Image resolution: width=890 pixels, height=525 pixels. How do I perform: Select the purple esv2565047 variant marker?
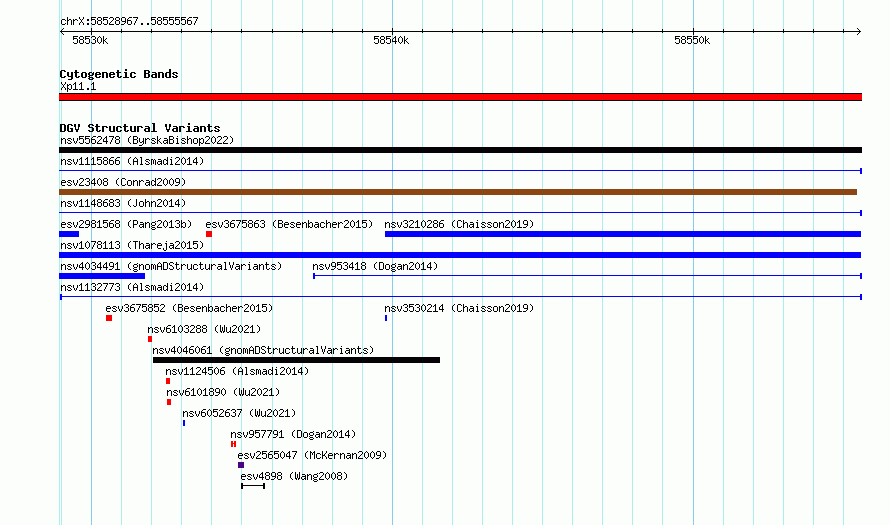pyautogui.click(x=241, y=465)
